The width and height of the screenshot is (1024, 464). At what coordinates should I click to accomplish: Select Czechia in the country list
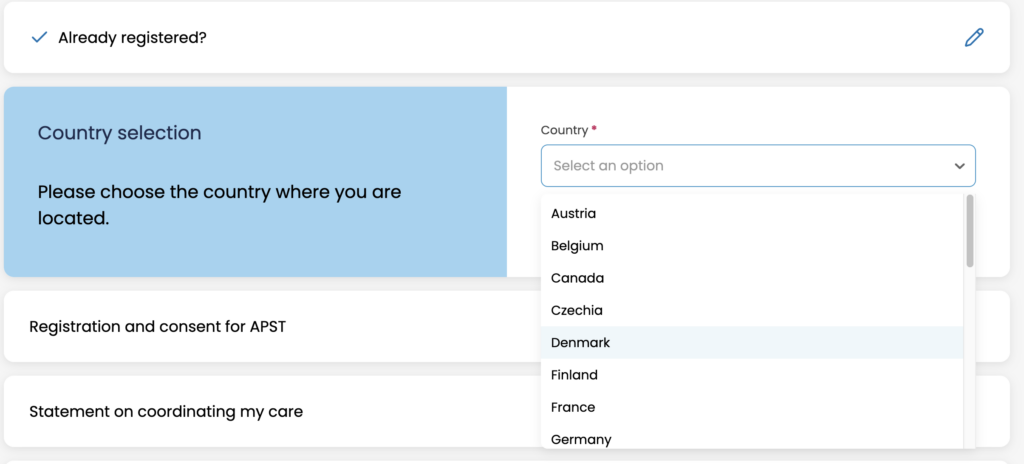[x=752, y=310]
